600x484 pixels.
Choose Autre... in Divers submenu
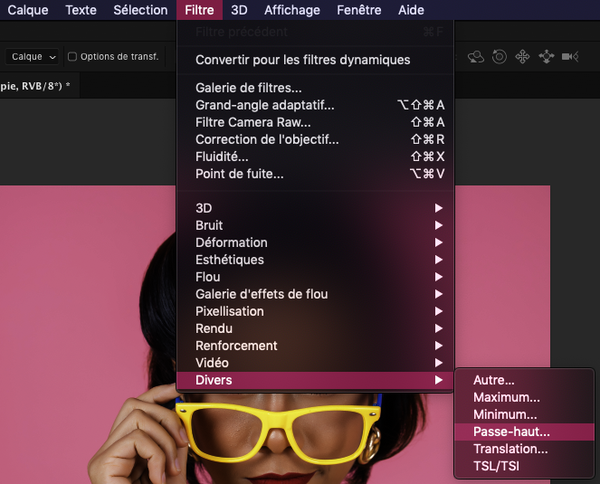(524, 380)
